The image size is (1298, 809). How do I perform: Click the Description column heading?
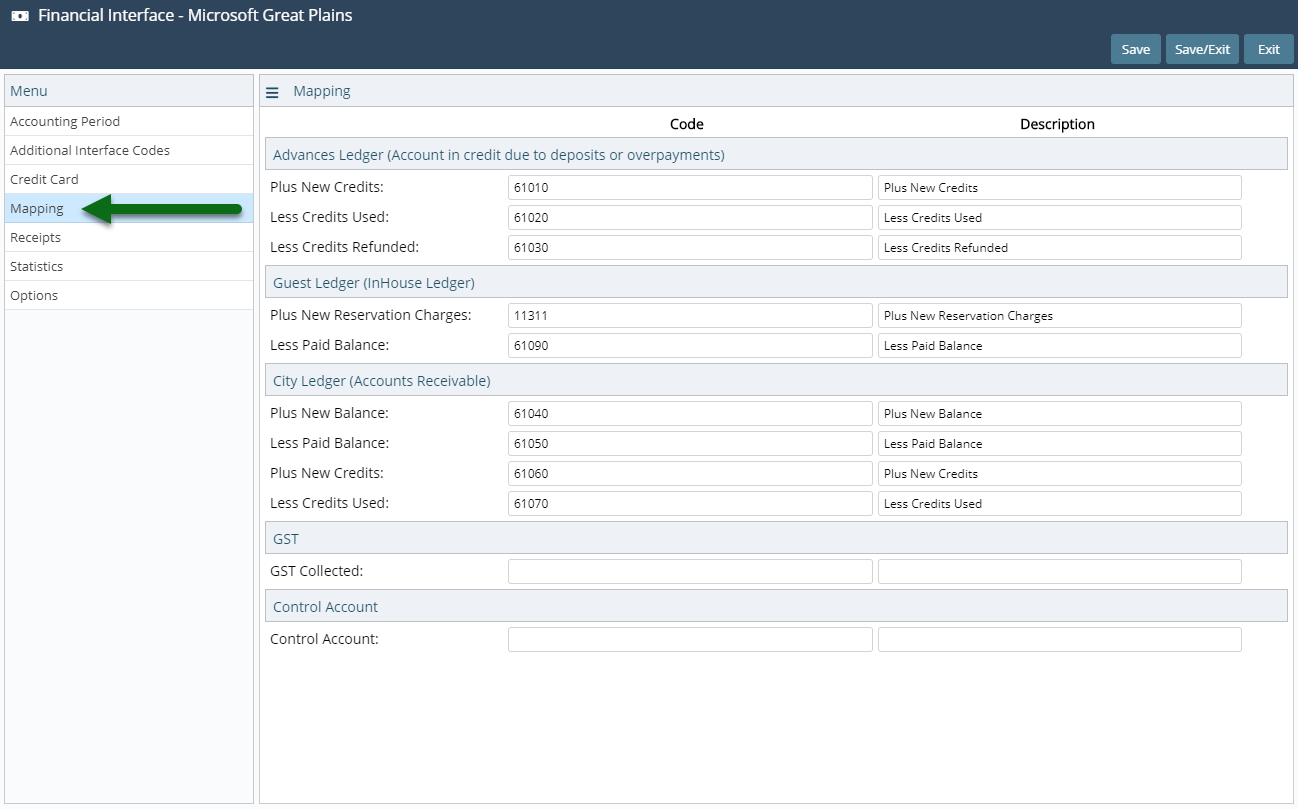pyautogui.click(x=1057, y=124)
